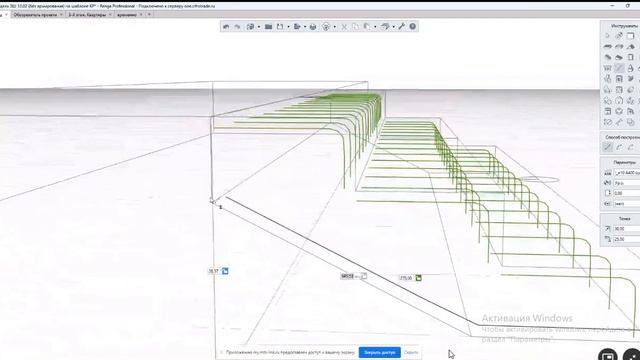Click the lock icon beside 270,00 value
640x360 pixels.
(418, 278)
